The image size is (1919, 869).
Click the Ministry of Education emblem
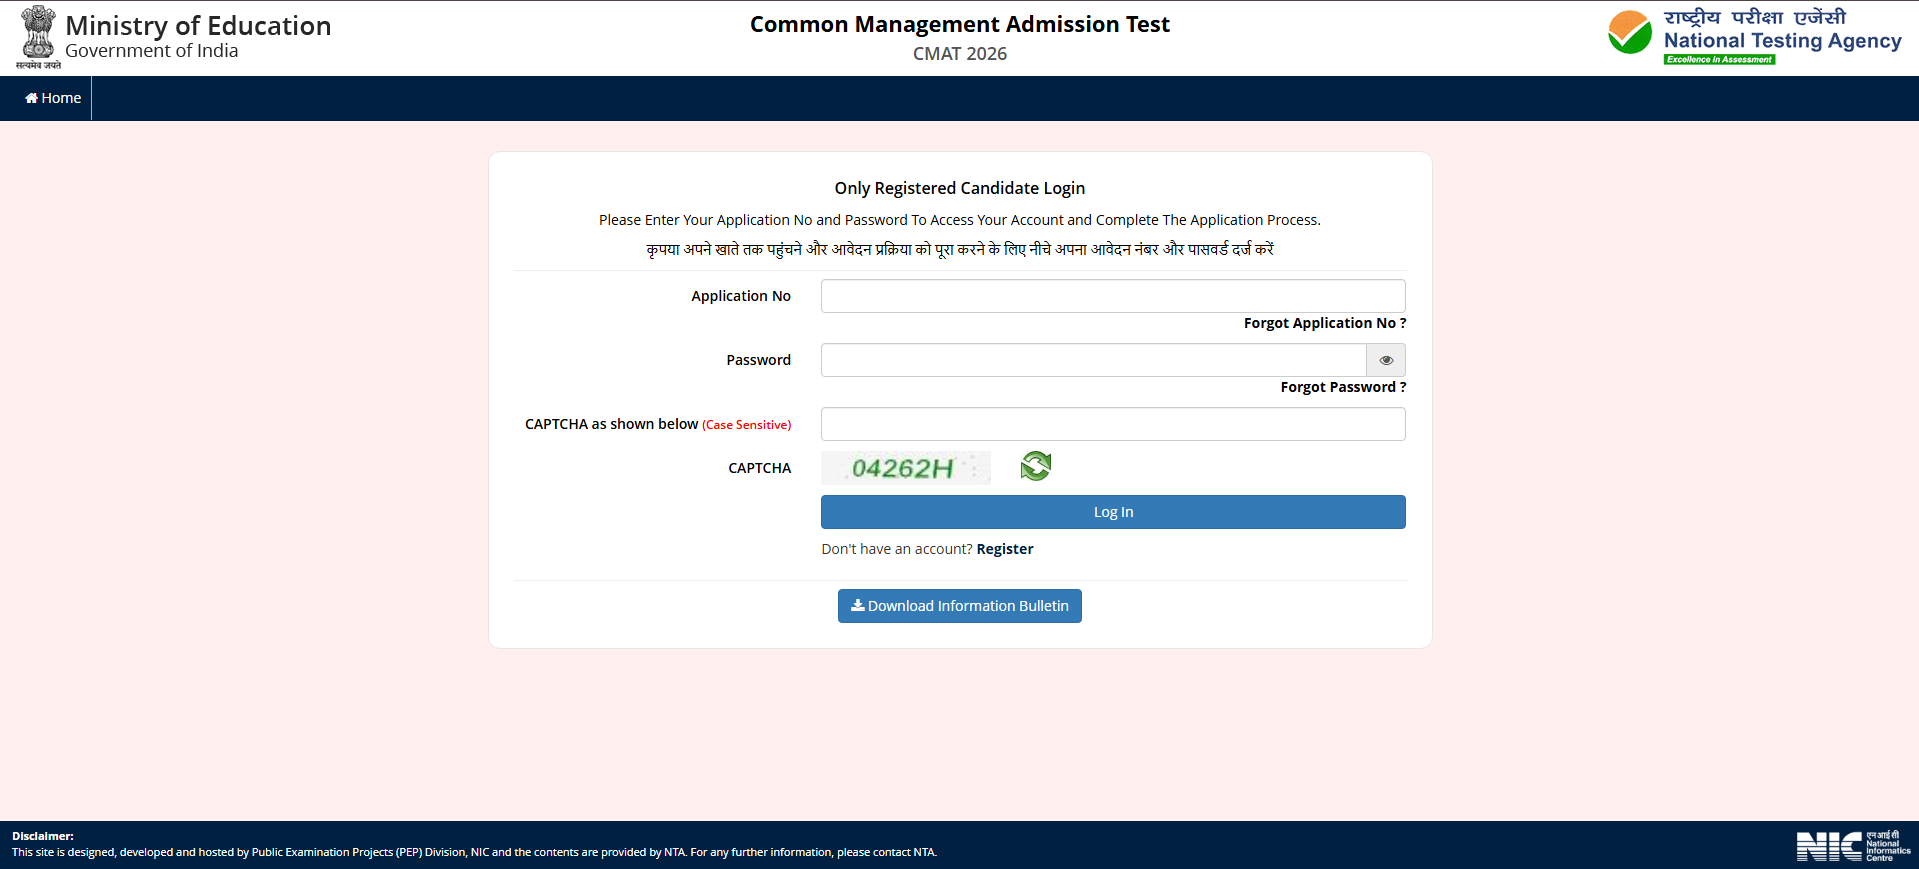38,37
